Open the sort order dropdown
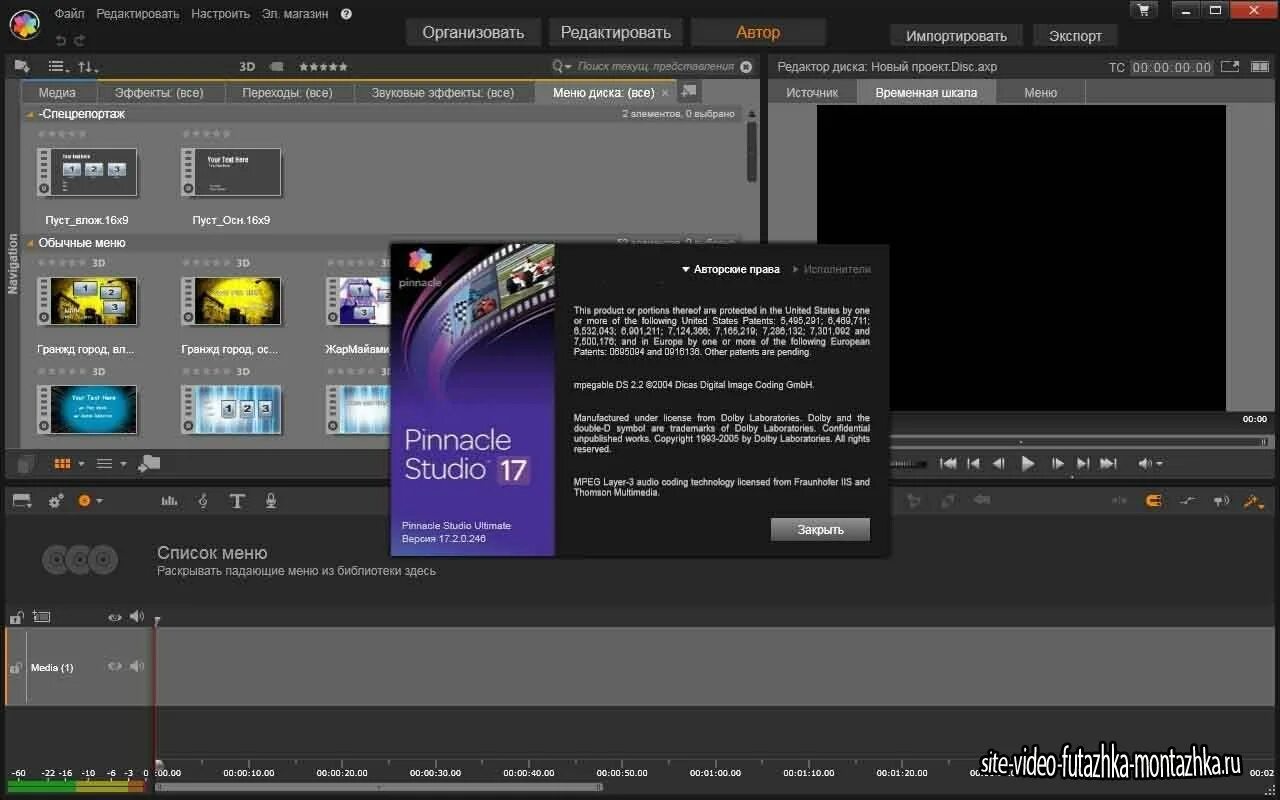The image size is (1280, 800). pos(88,67)
